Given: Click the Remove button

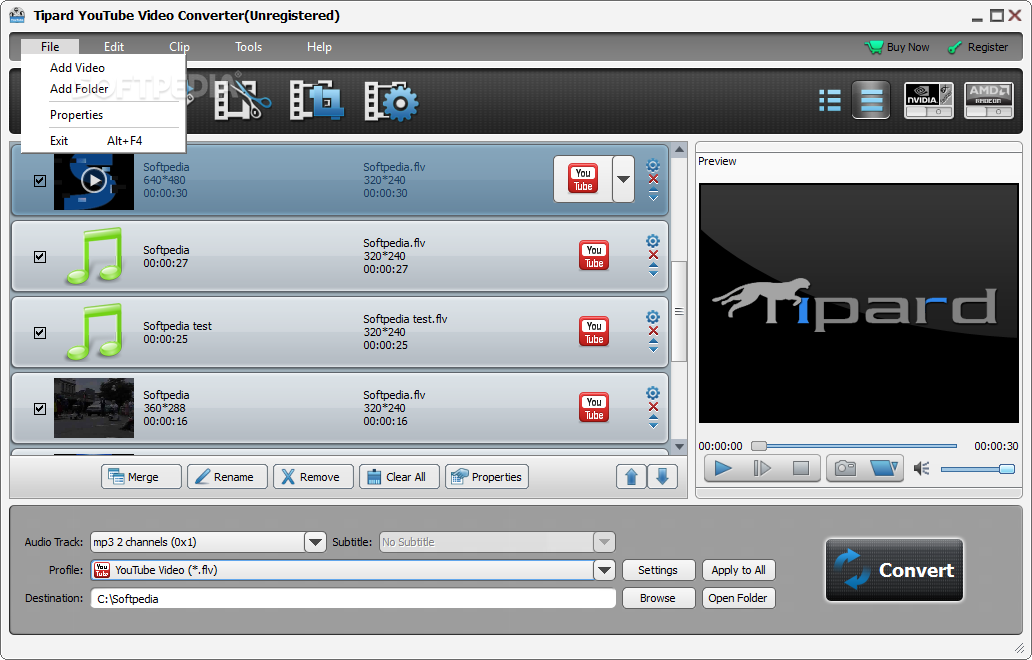Looking at the screenshot, I should (313, 476).
